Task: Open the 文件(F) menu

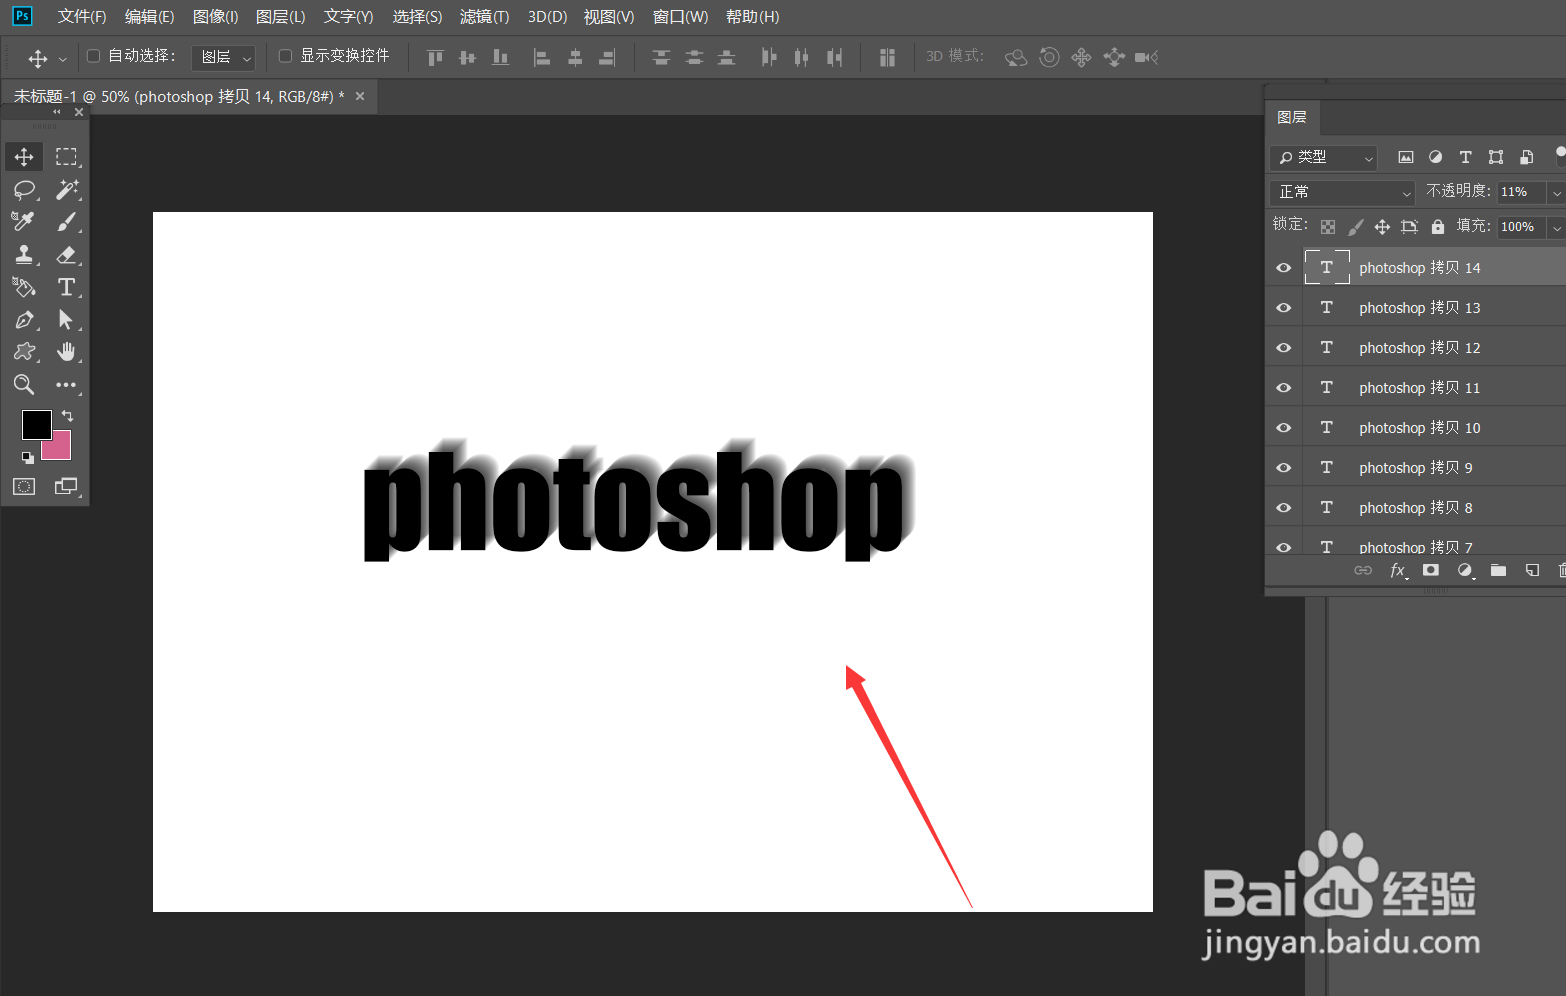Action: 82,17
